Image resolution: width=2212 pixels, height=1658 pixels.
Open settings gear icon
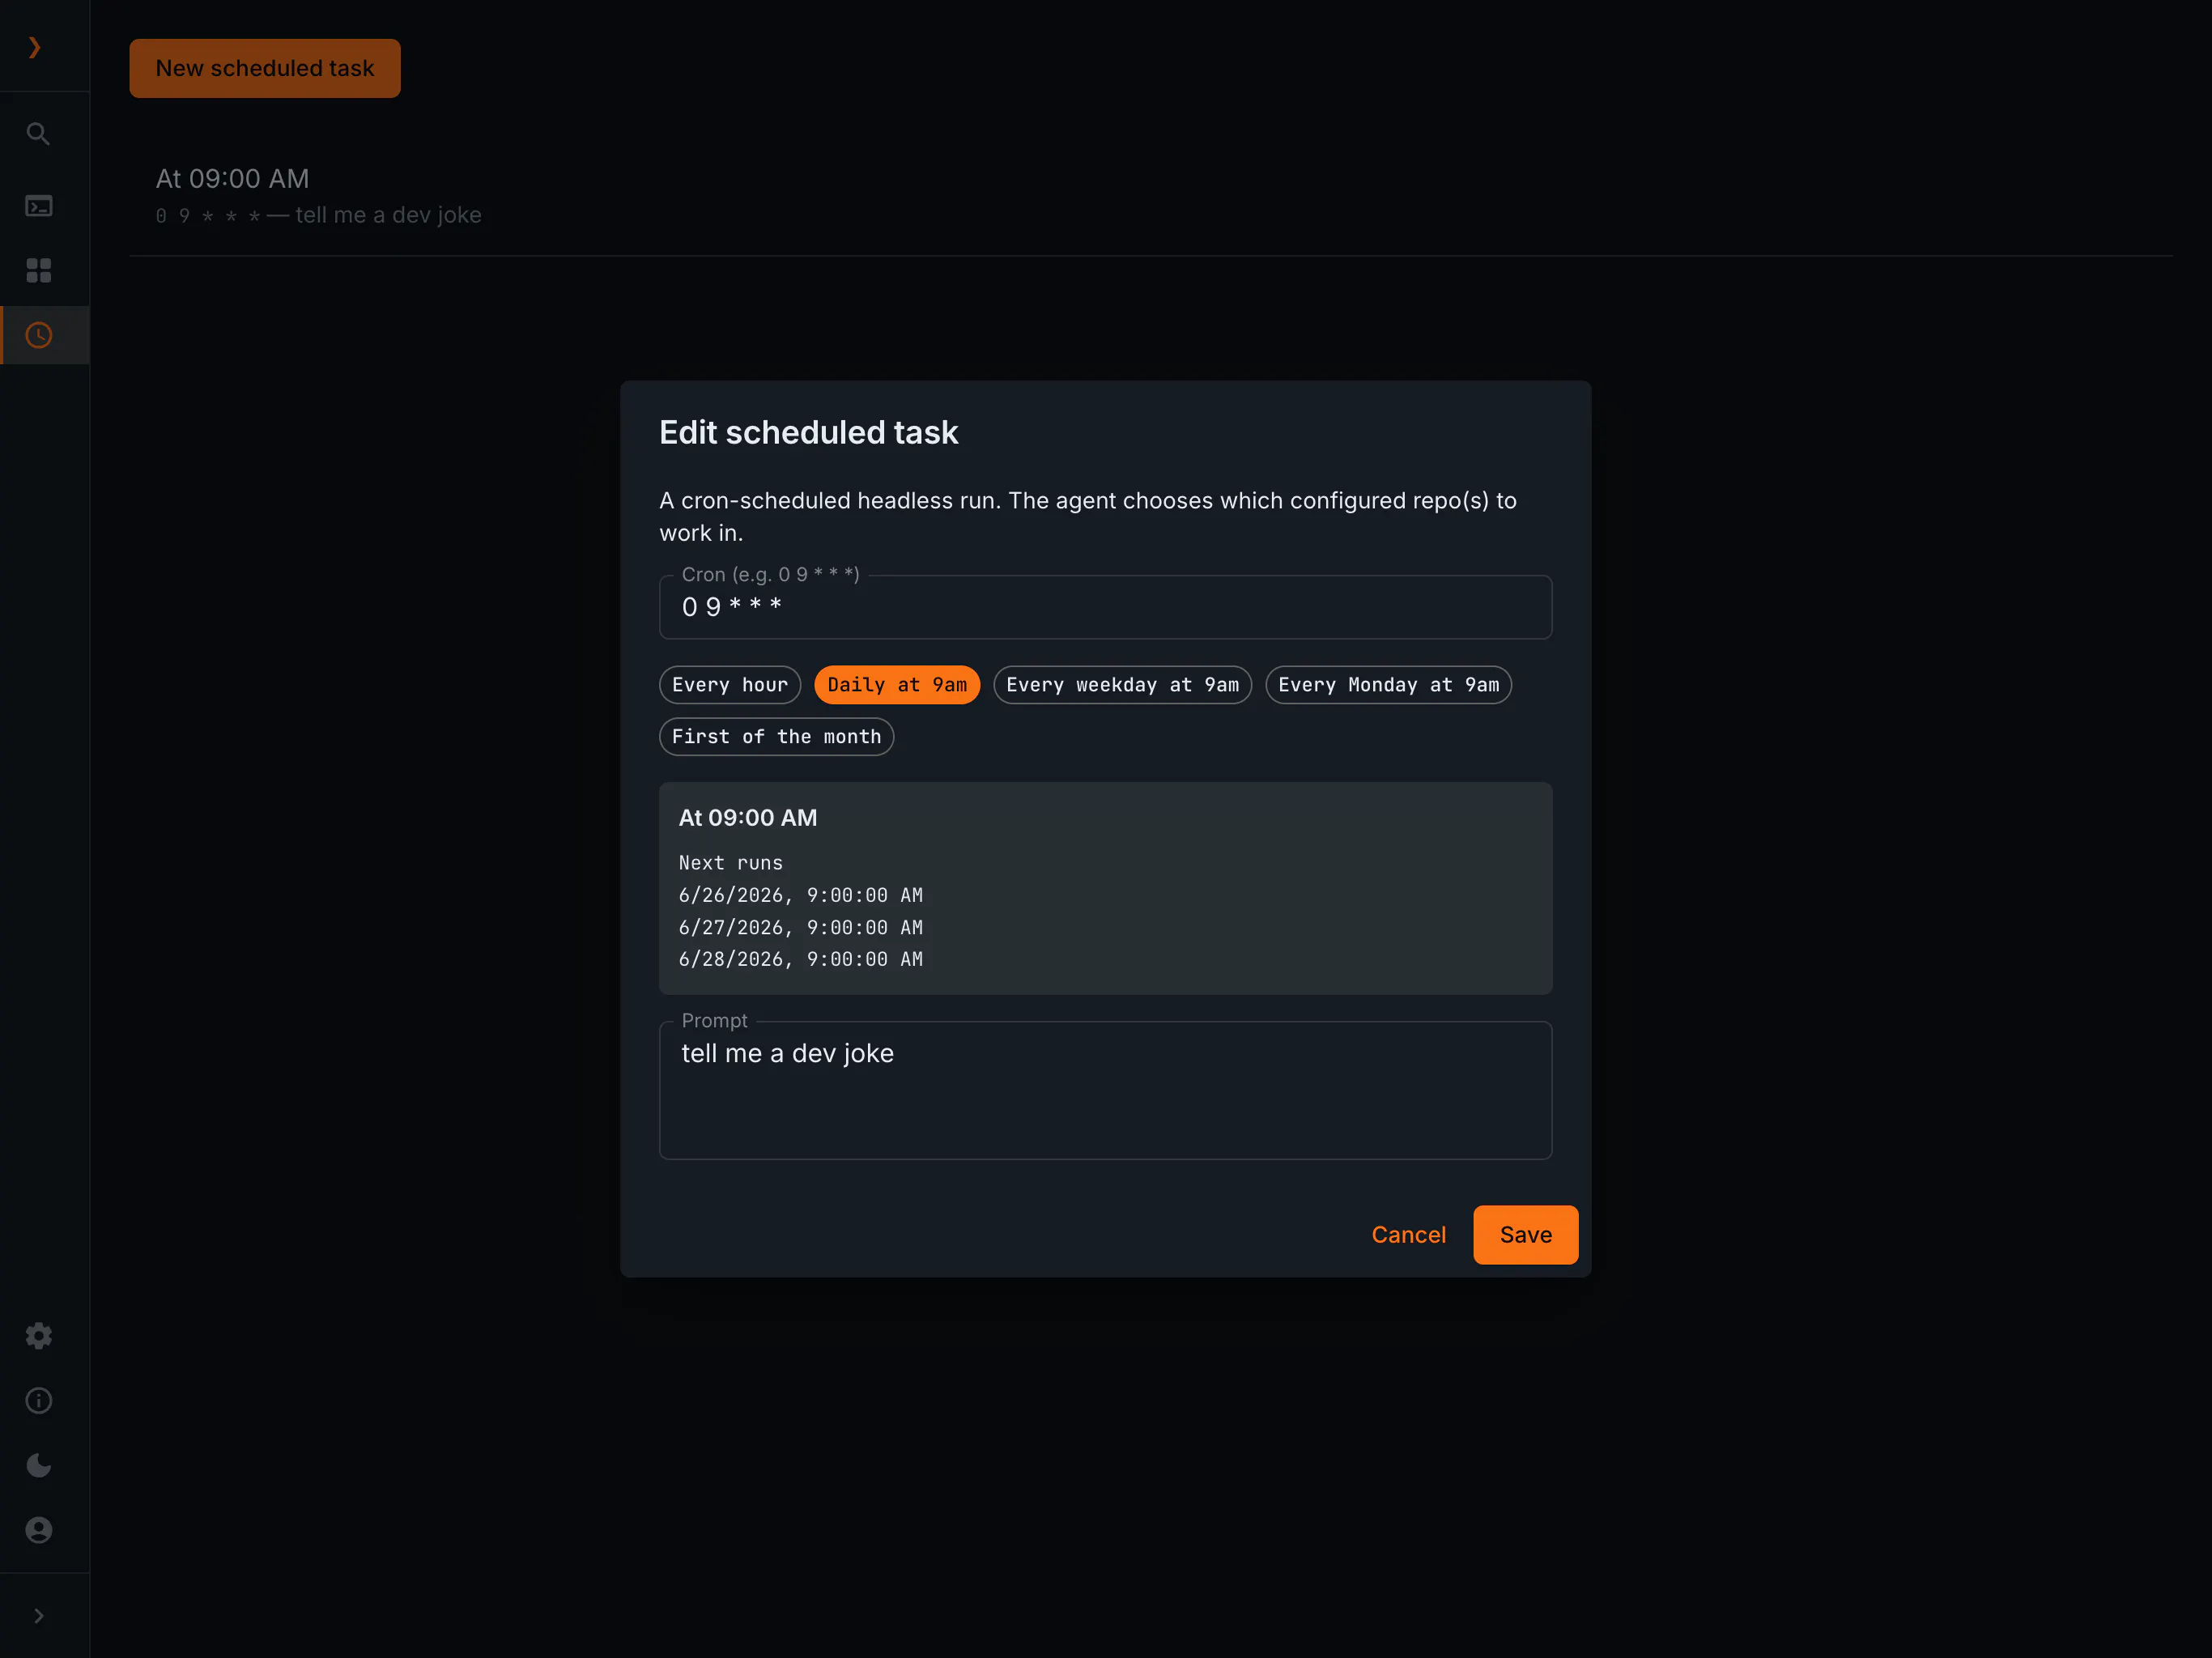click(x=38, y=1336)
